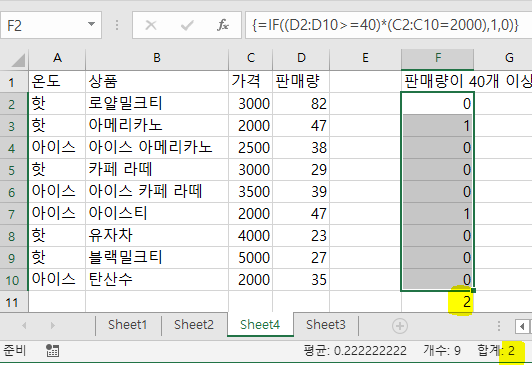Click cell D1 labeled 판매량

click(x=301, y=81)
